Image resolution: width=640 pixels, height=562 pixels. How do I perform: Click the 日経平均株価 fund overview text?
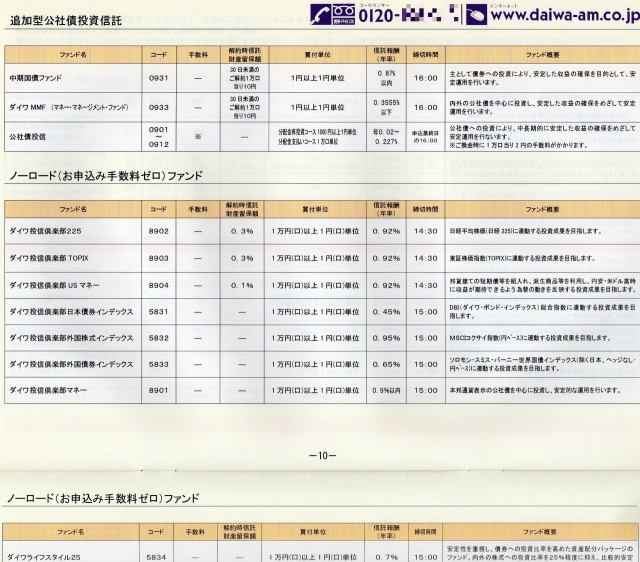coord(526,231)
